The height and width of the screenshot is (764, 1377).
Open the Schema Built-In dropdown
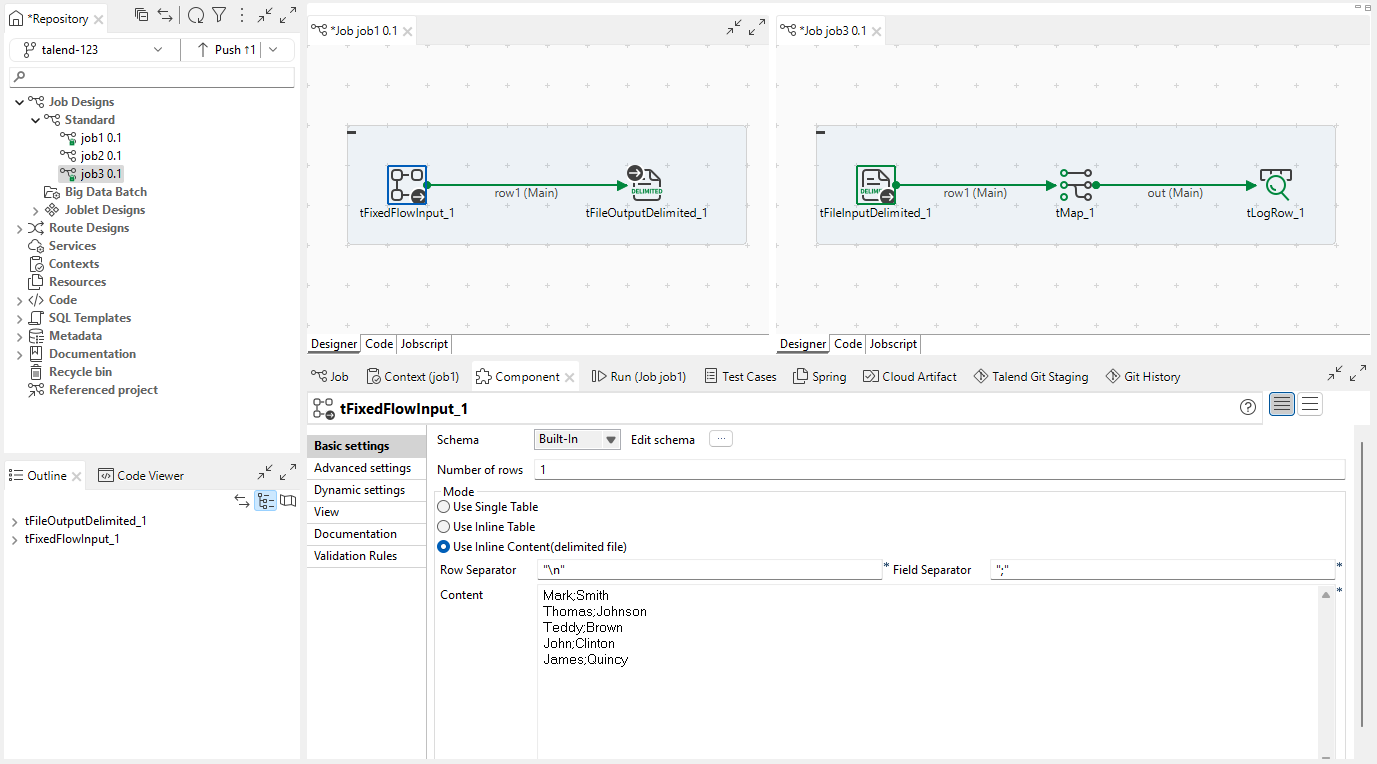[577, 439]
